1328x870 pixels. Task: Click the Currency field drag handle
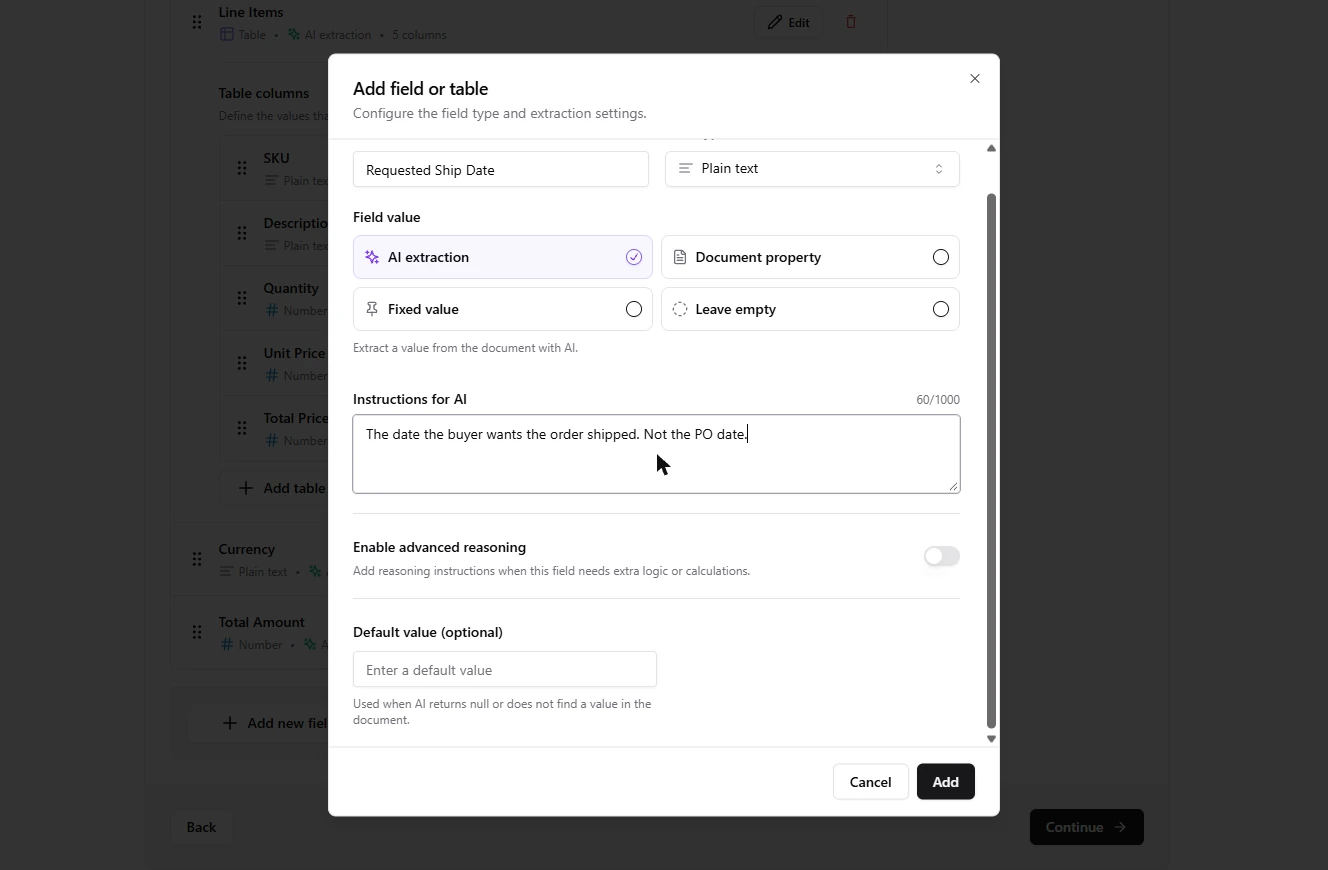[197, 559]
